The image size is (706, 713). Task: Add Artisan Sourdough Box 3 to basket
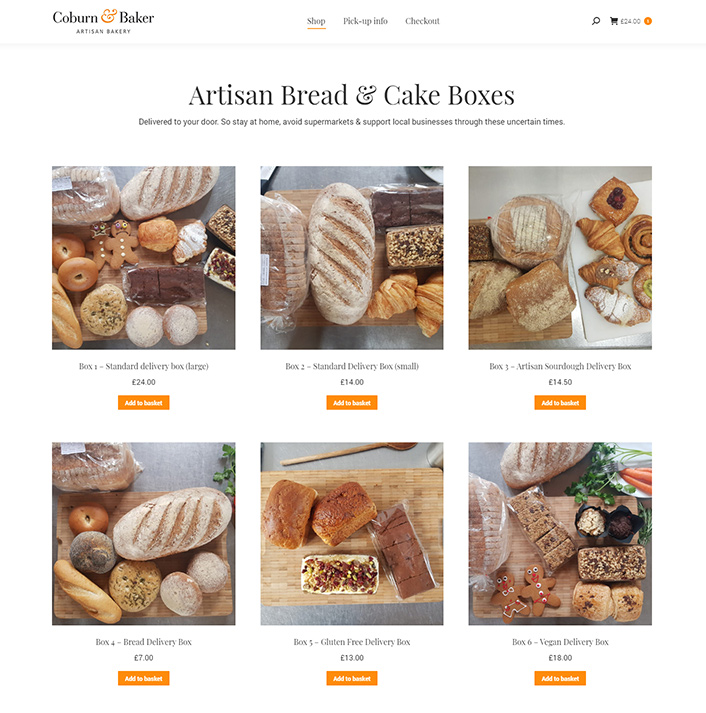point(560,403)
